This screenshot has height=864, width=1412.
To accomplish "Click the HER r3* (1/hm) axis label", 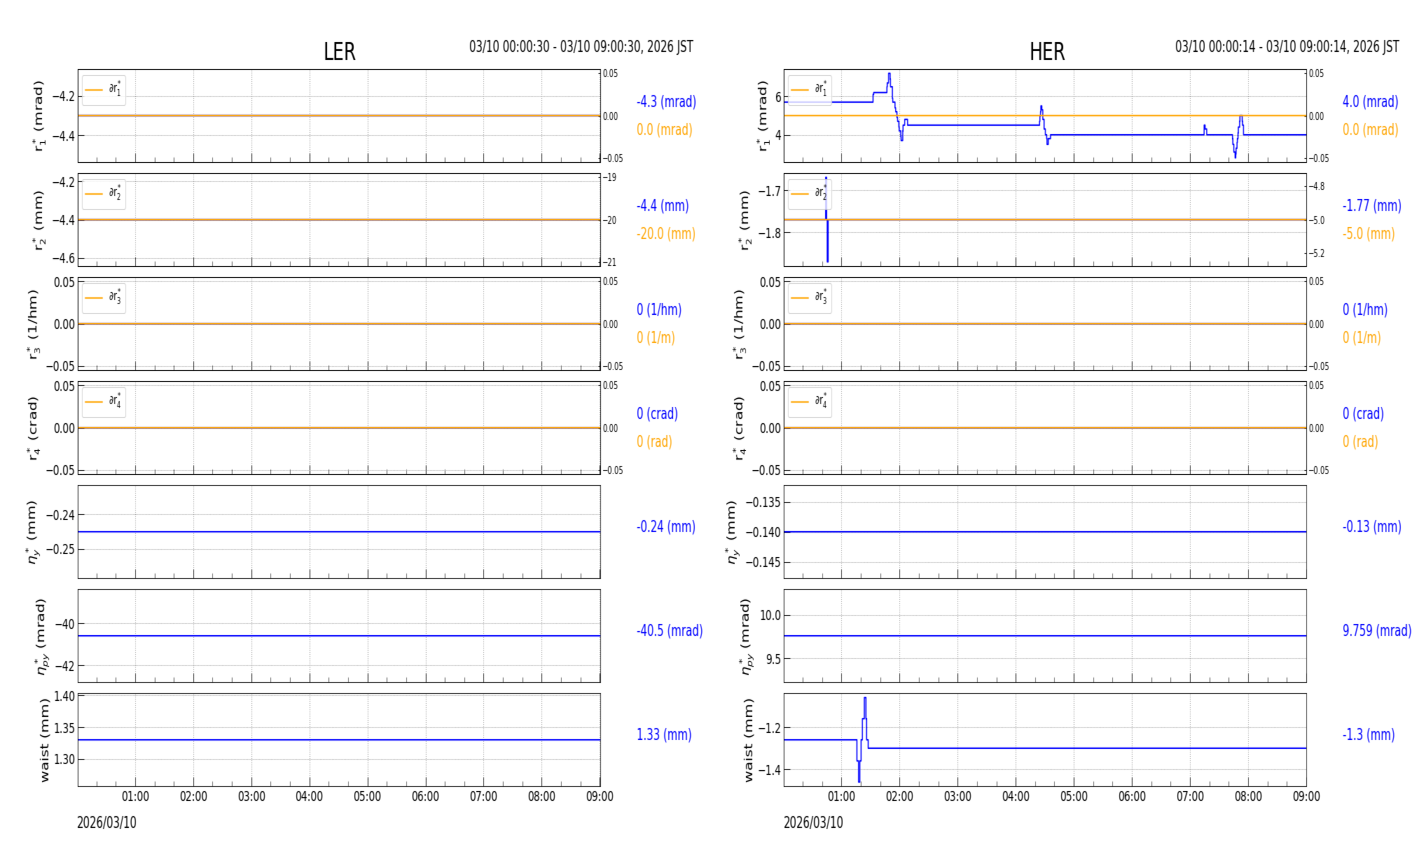I will point(739,324).
